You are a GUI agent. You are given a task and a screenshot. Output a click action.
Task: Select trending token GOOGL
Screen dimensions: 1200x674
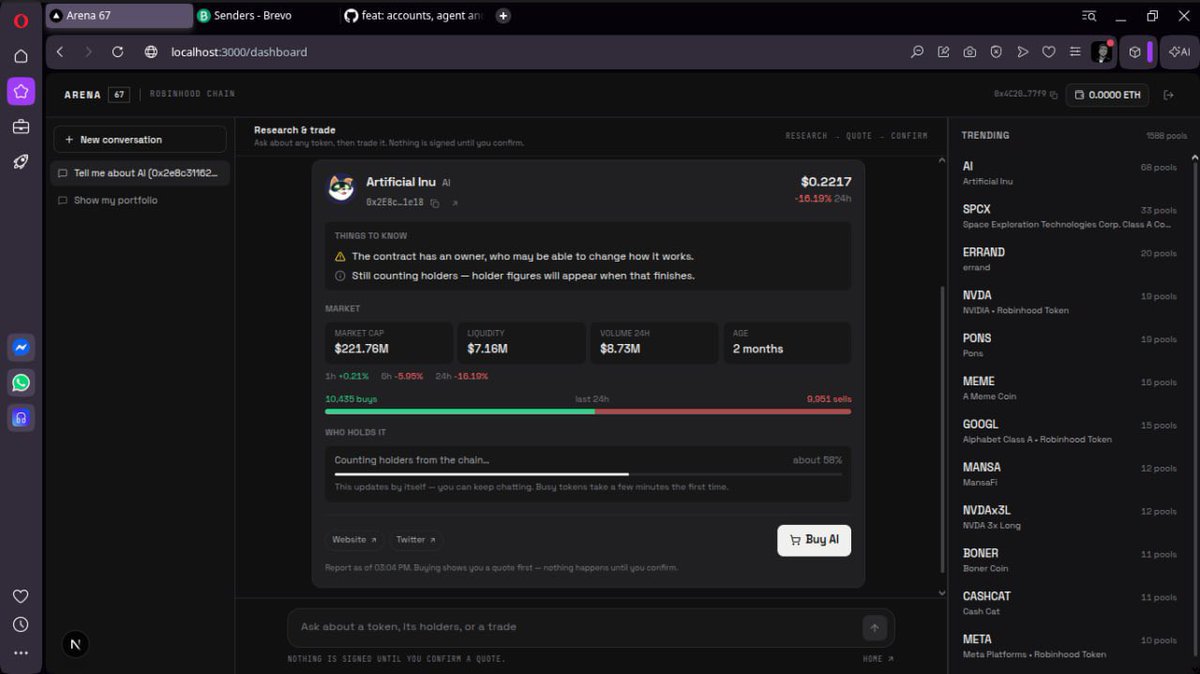[1070, 431]
